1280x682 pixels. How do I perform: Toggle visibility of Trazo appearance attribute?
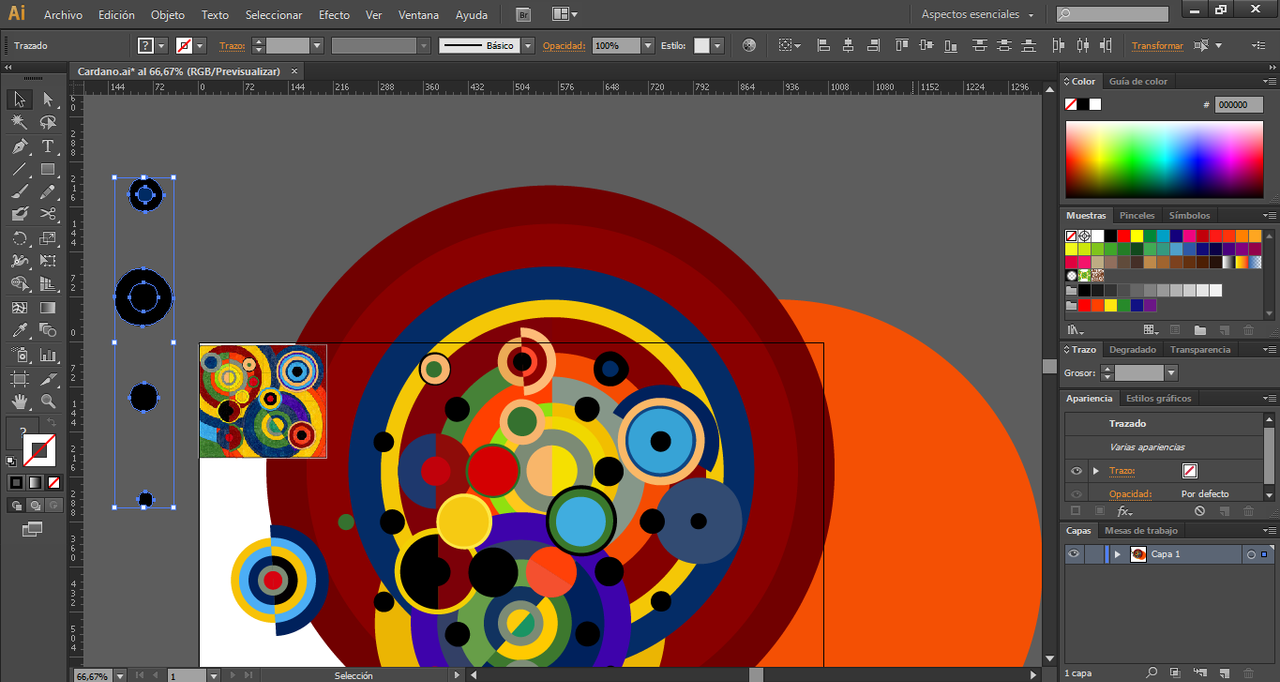[1076, 471]
